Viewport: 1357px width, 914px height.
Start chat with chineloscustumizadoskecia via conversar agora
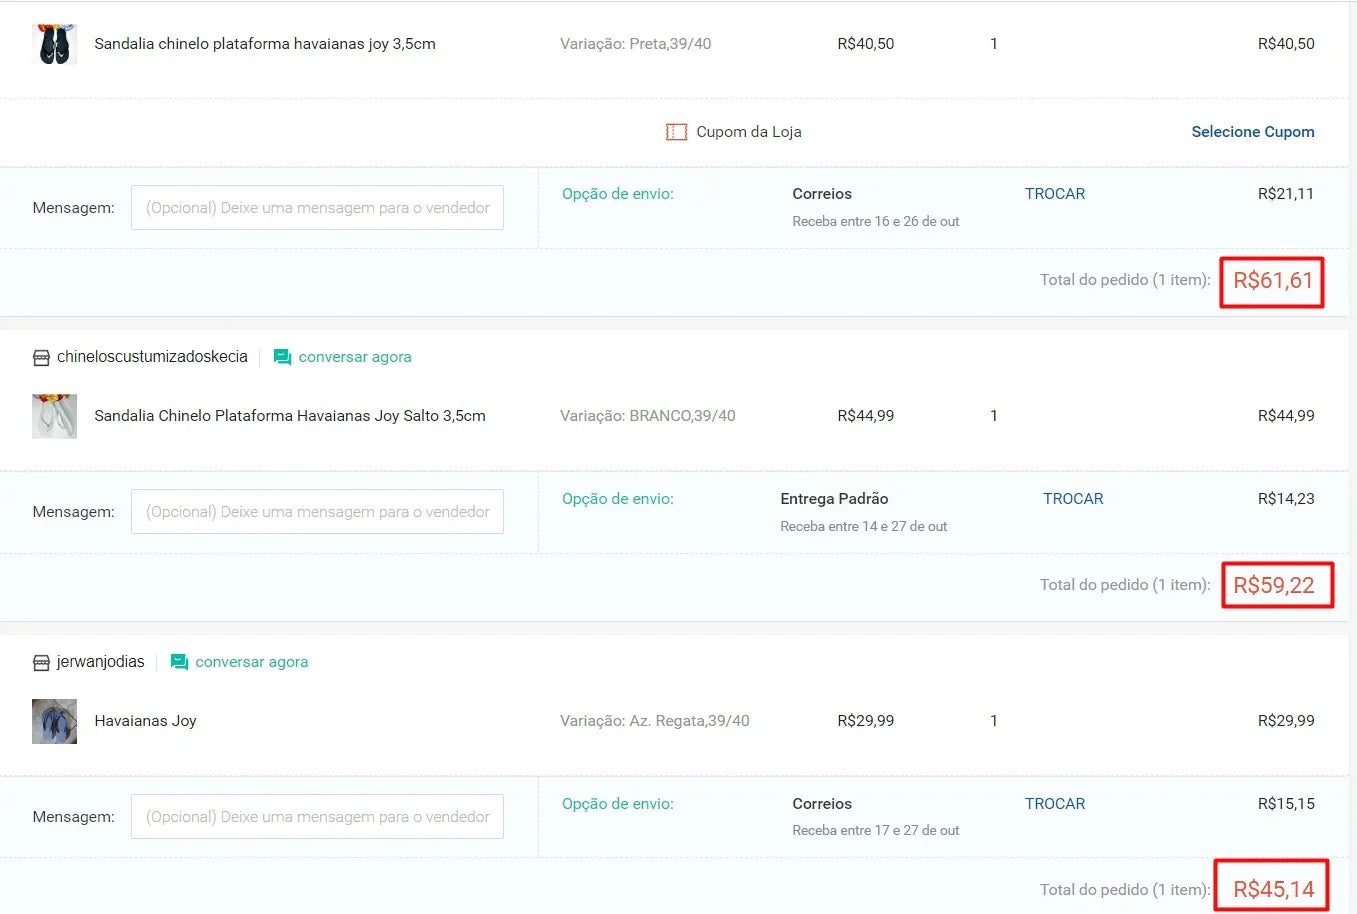tap(355, 357)
